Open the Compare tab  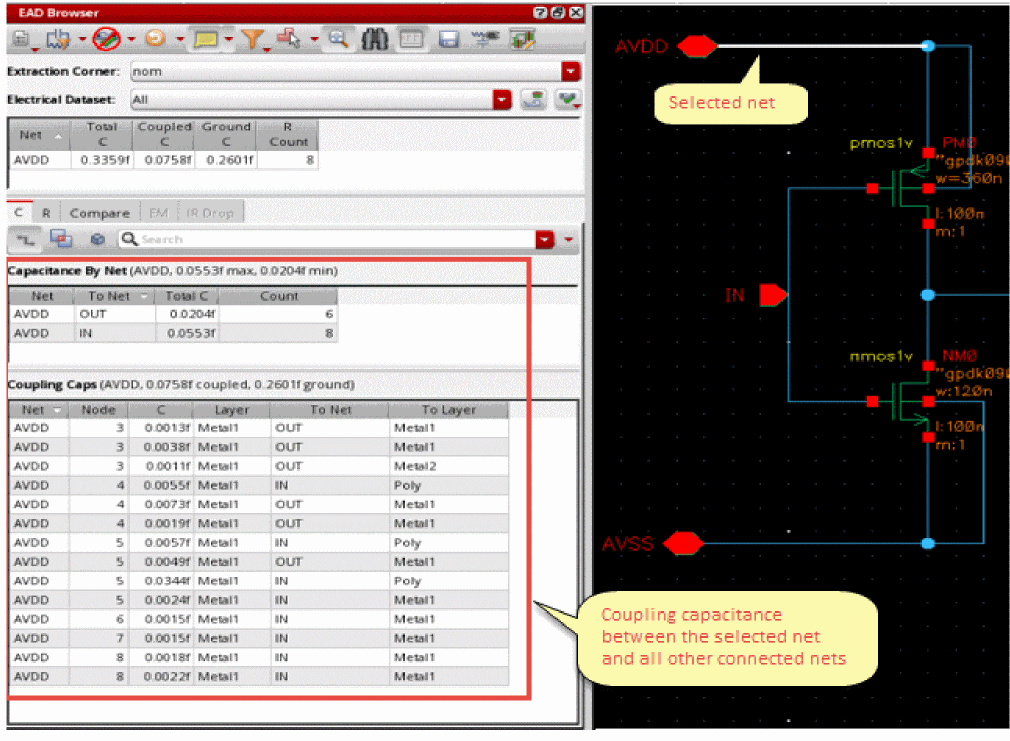99,213
